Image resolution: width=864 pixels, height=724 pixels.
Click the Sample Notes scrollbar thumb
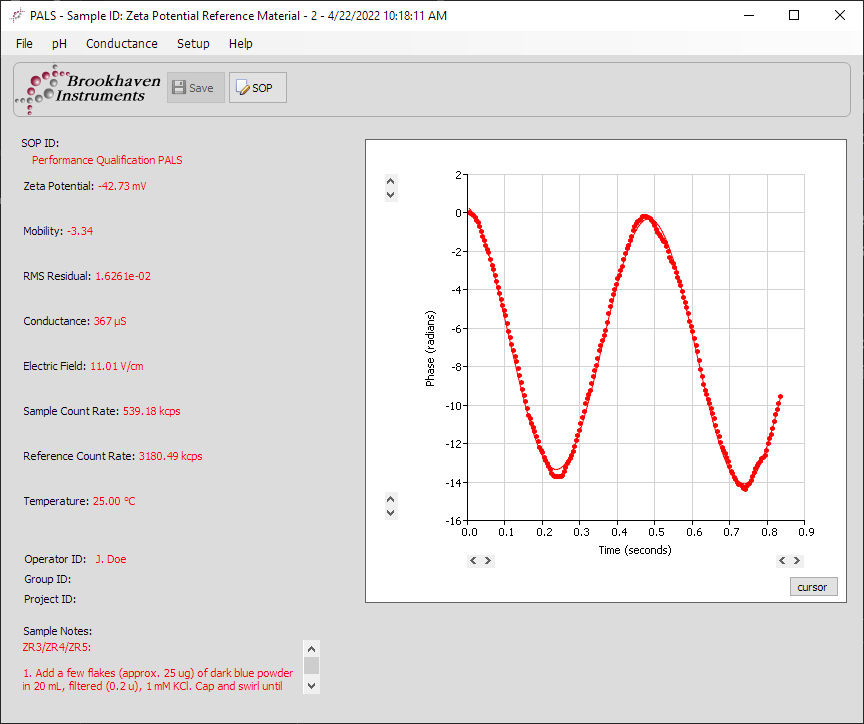tap(311, 665)
